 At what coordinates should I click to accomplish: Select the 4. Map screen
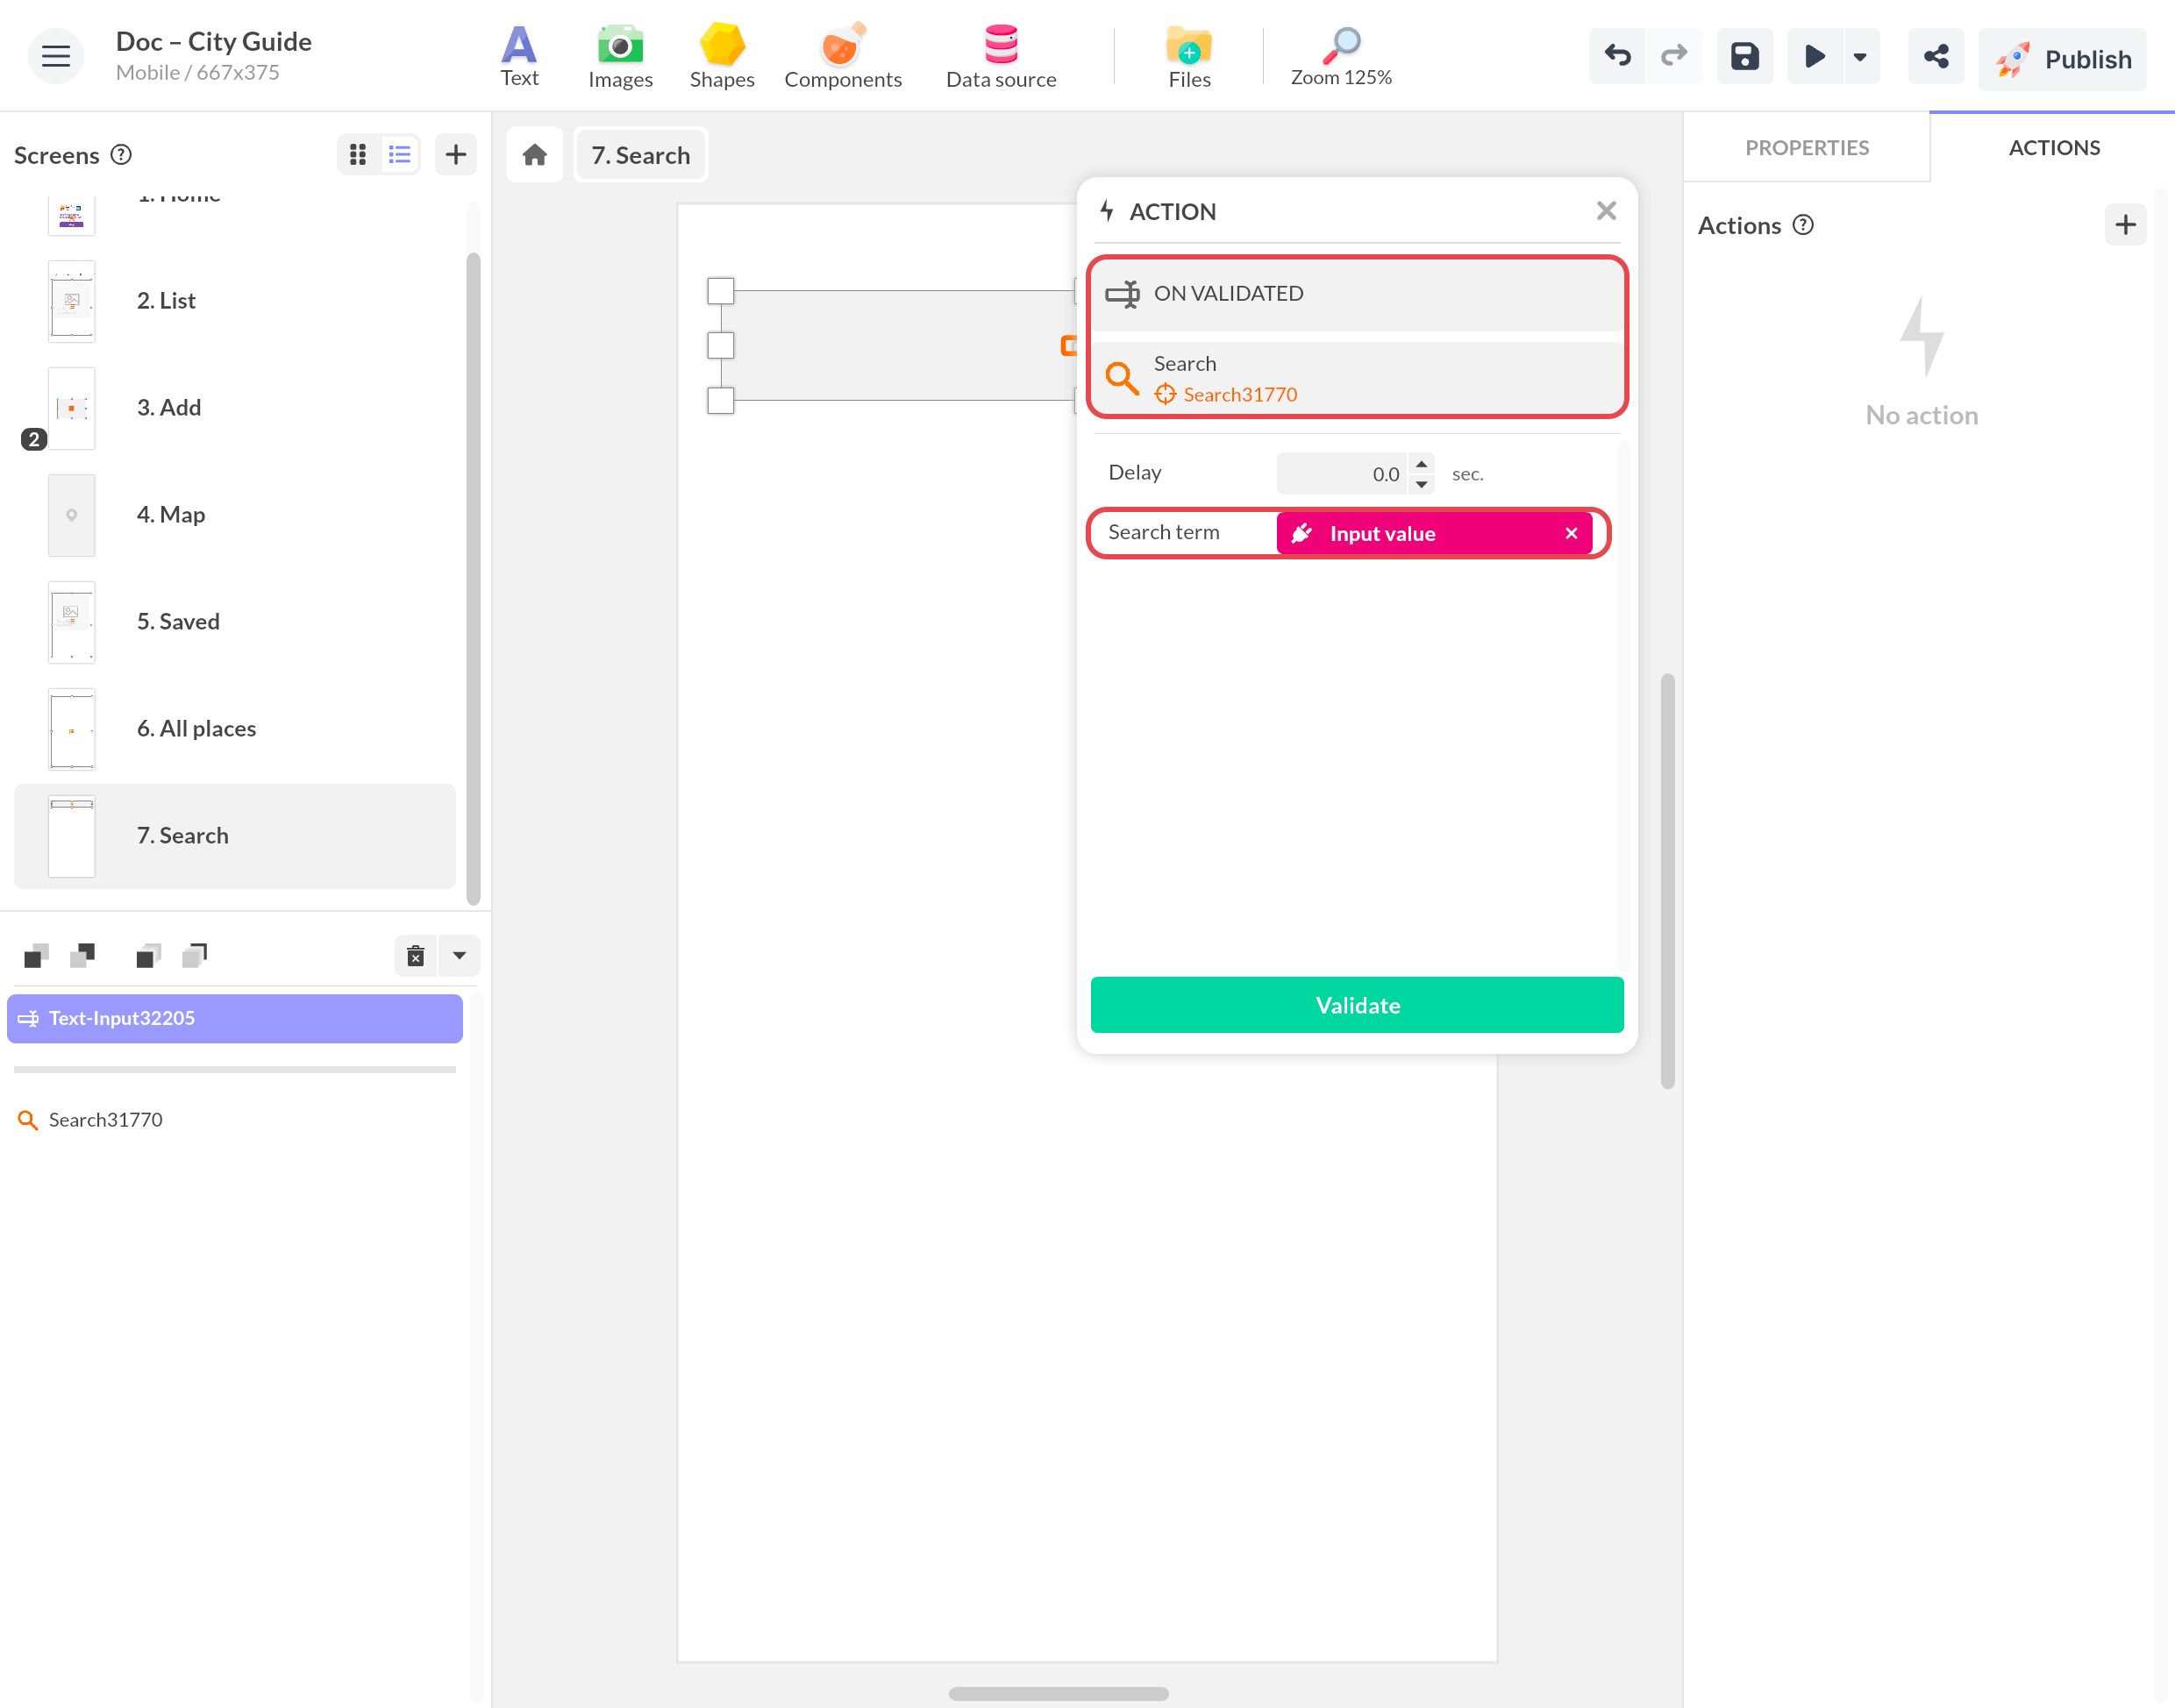click(x=235, y=515)
